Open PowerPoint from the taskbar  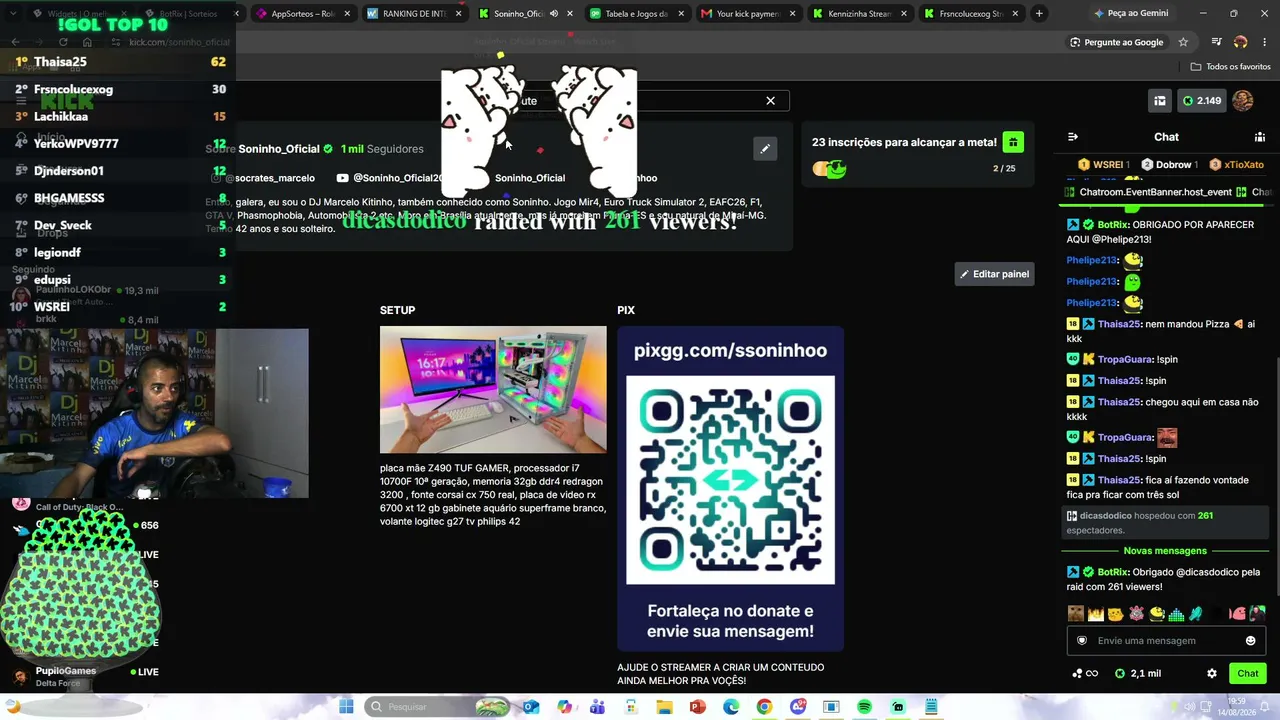tap(698, 707)
